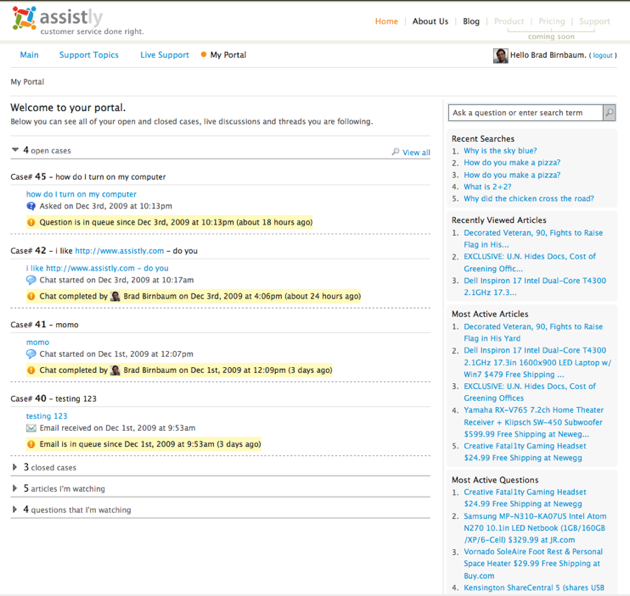Open 'how do I turn on my computer' link
This screenshot has width=630, height=596.
point(81,194)
